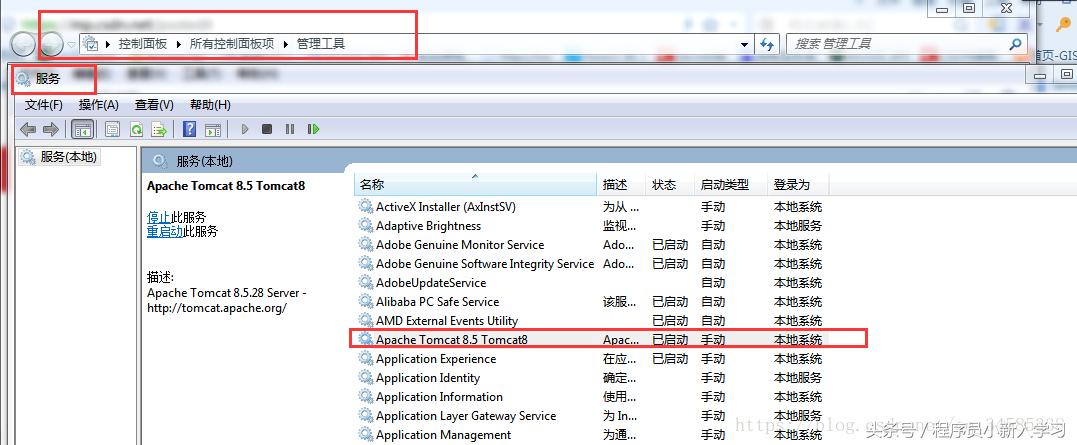This screenshot has width=1077, height=445.
Task: Open recent pages dropdown beside forward button
Action: (71, 45)
